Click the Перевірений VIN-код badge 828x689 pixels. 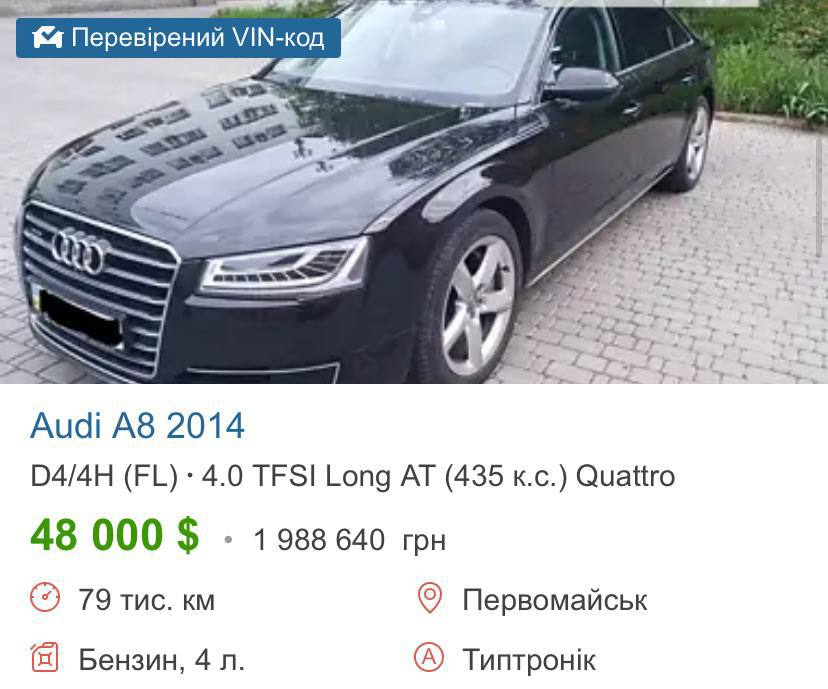pyautogui.click(x=178, y=37)
